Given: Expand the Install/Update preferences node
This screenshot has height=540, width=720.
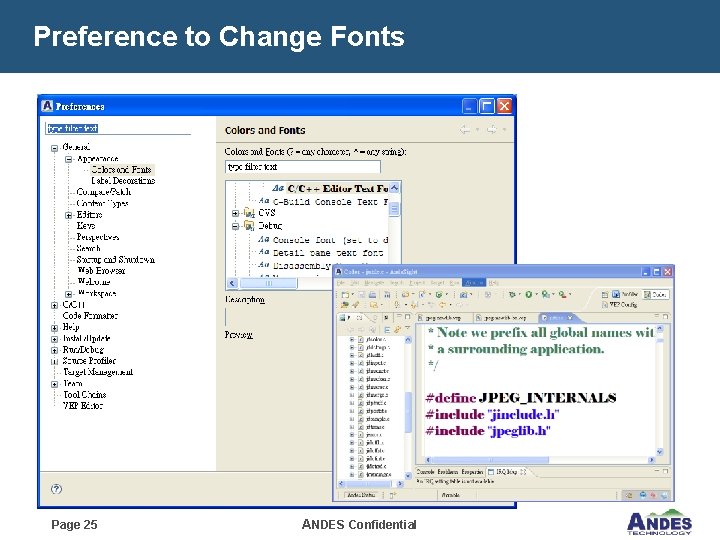Looking at the screenshot, I should pos(55,339).
